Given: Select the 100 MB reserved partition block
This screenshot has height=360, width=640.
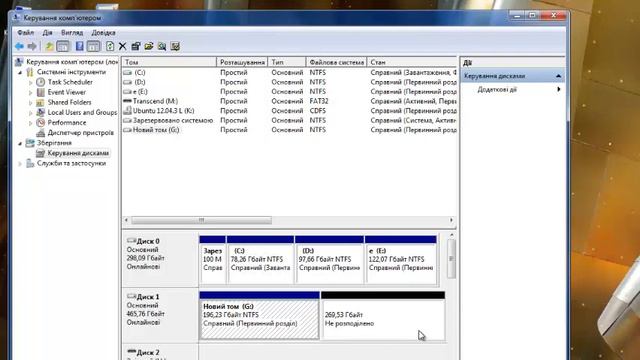Looking at the screenshot, I should click(x=213, y=259).
